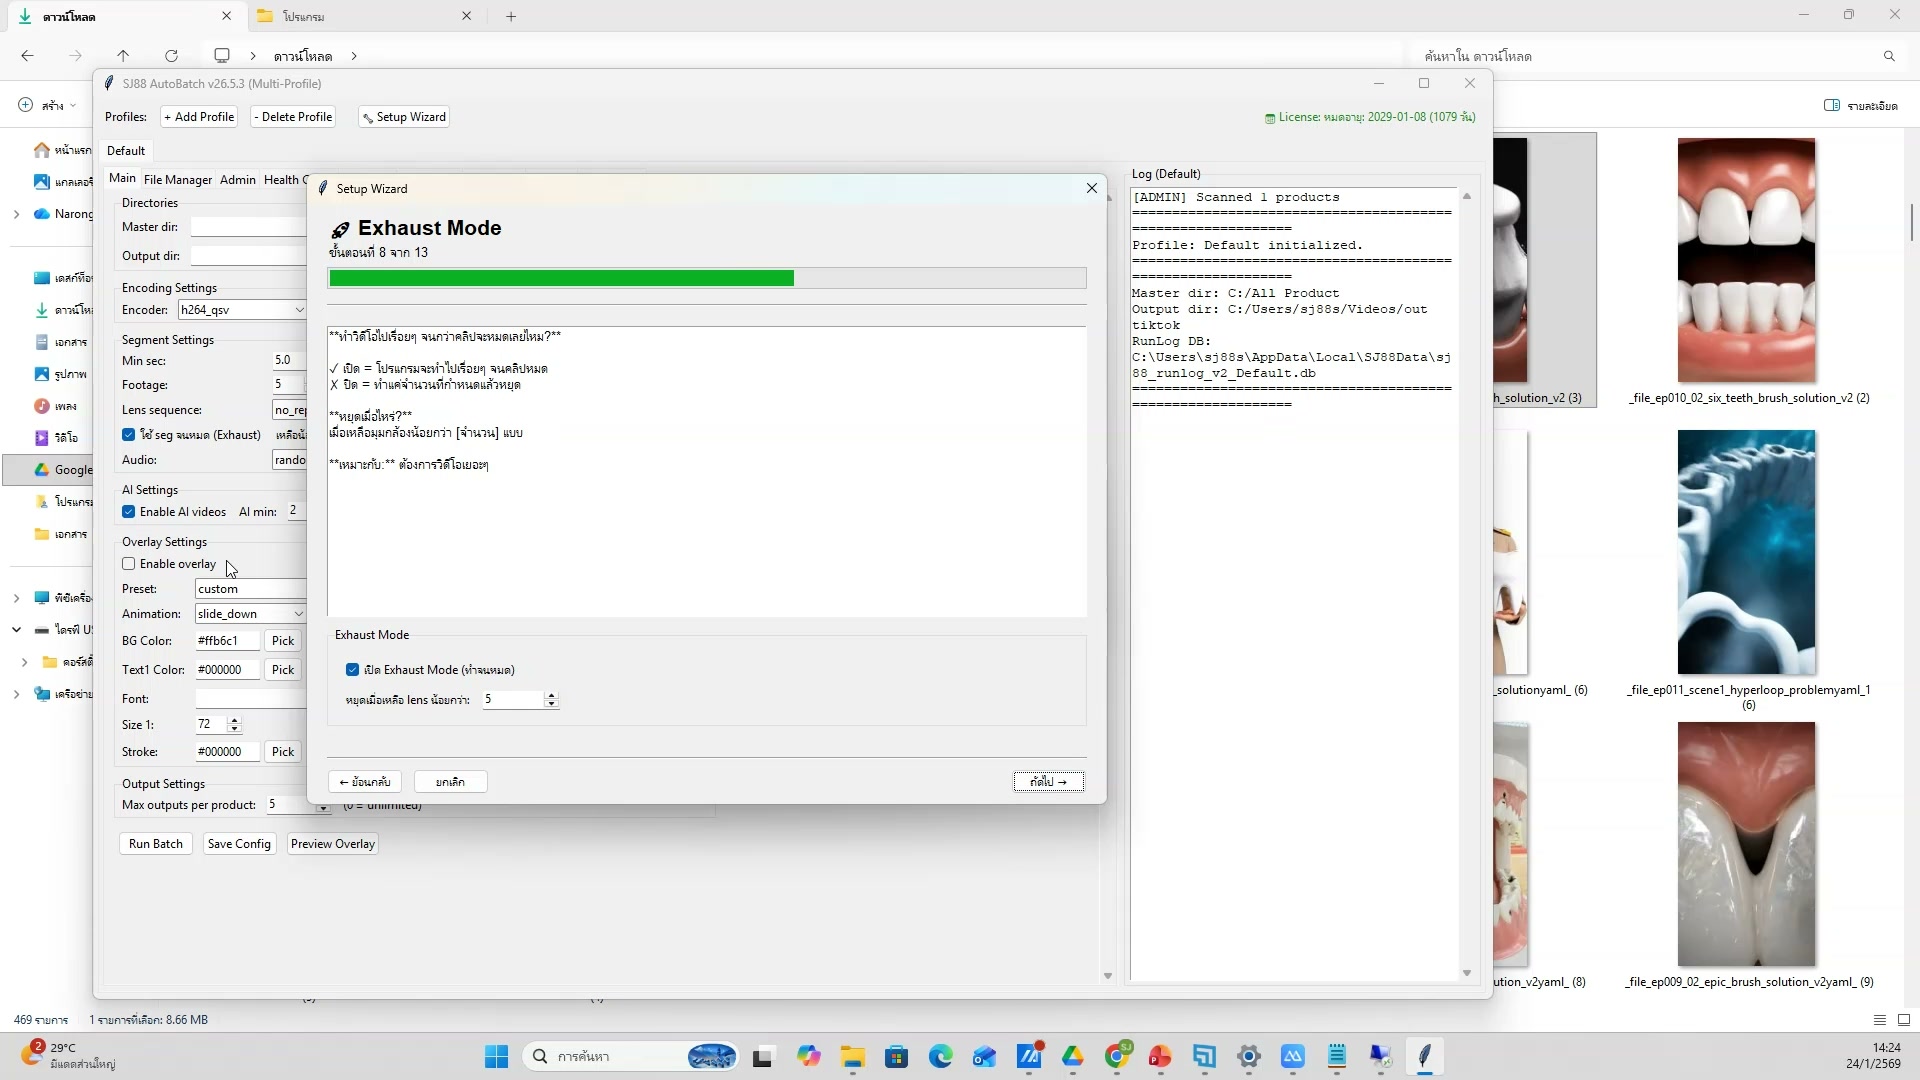
Task: Switch to the Admin tab
Action: point(237,180)
